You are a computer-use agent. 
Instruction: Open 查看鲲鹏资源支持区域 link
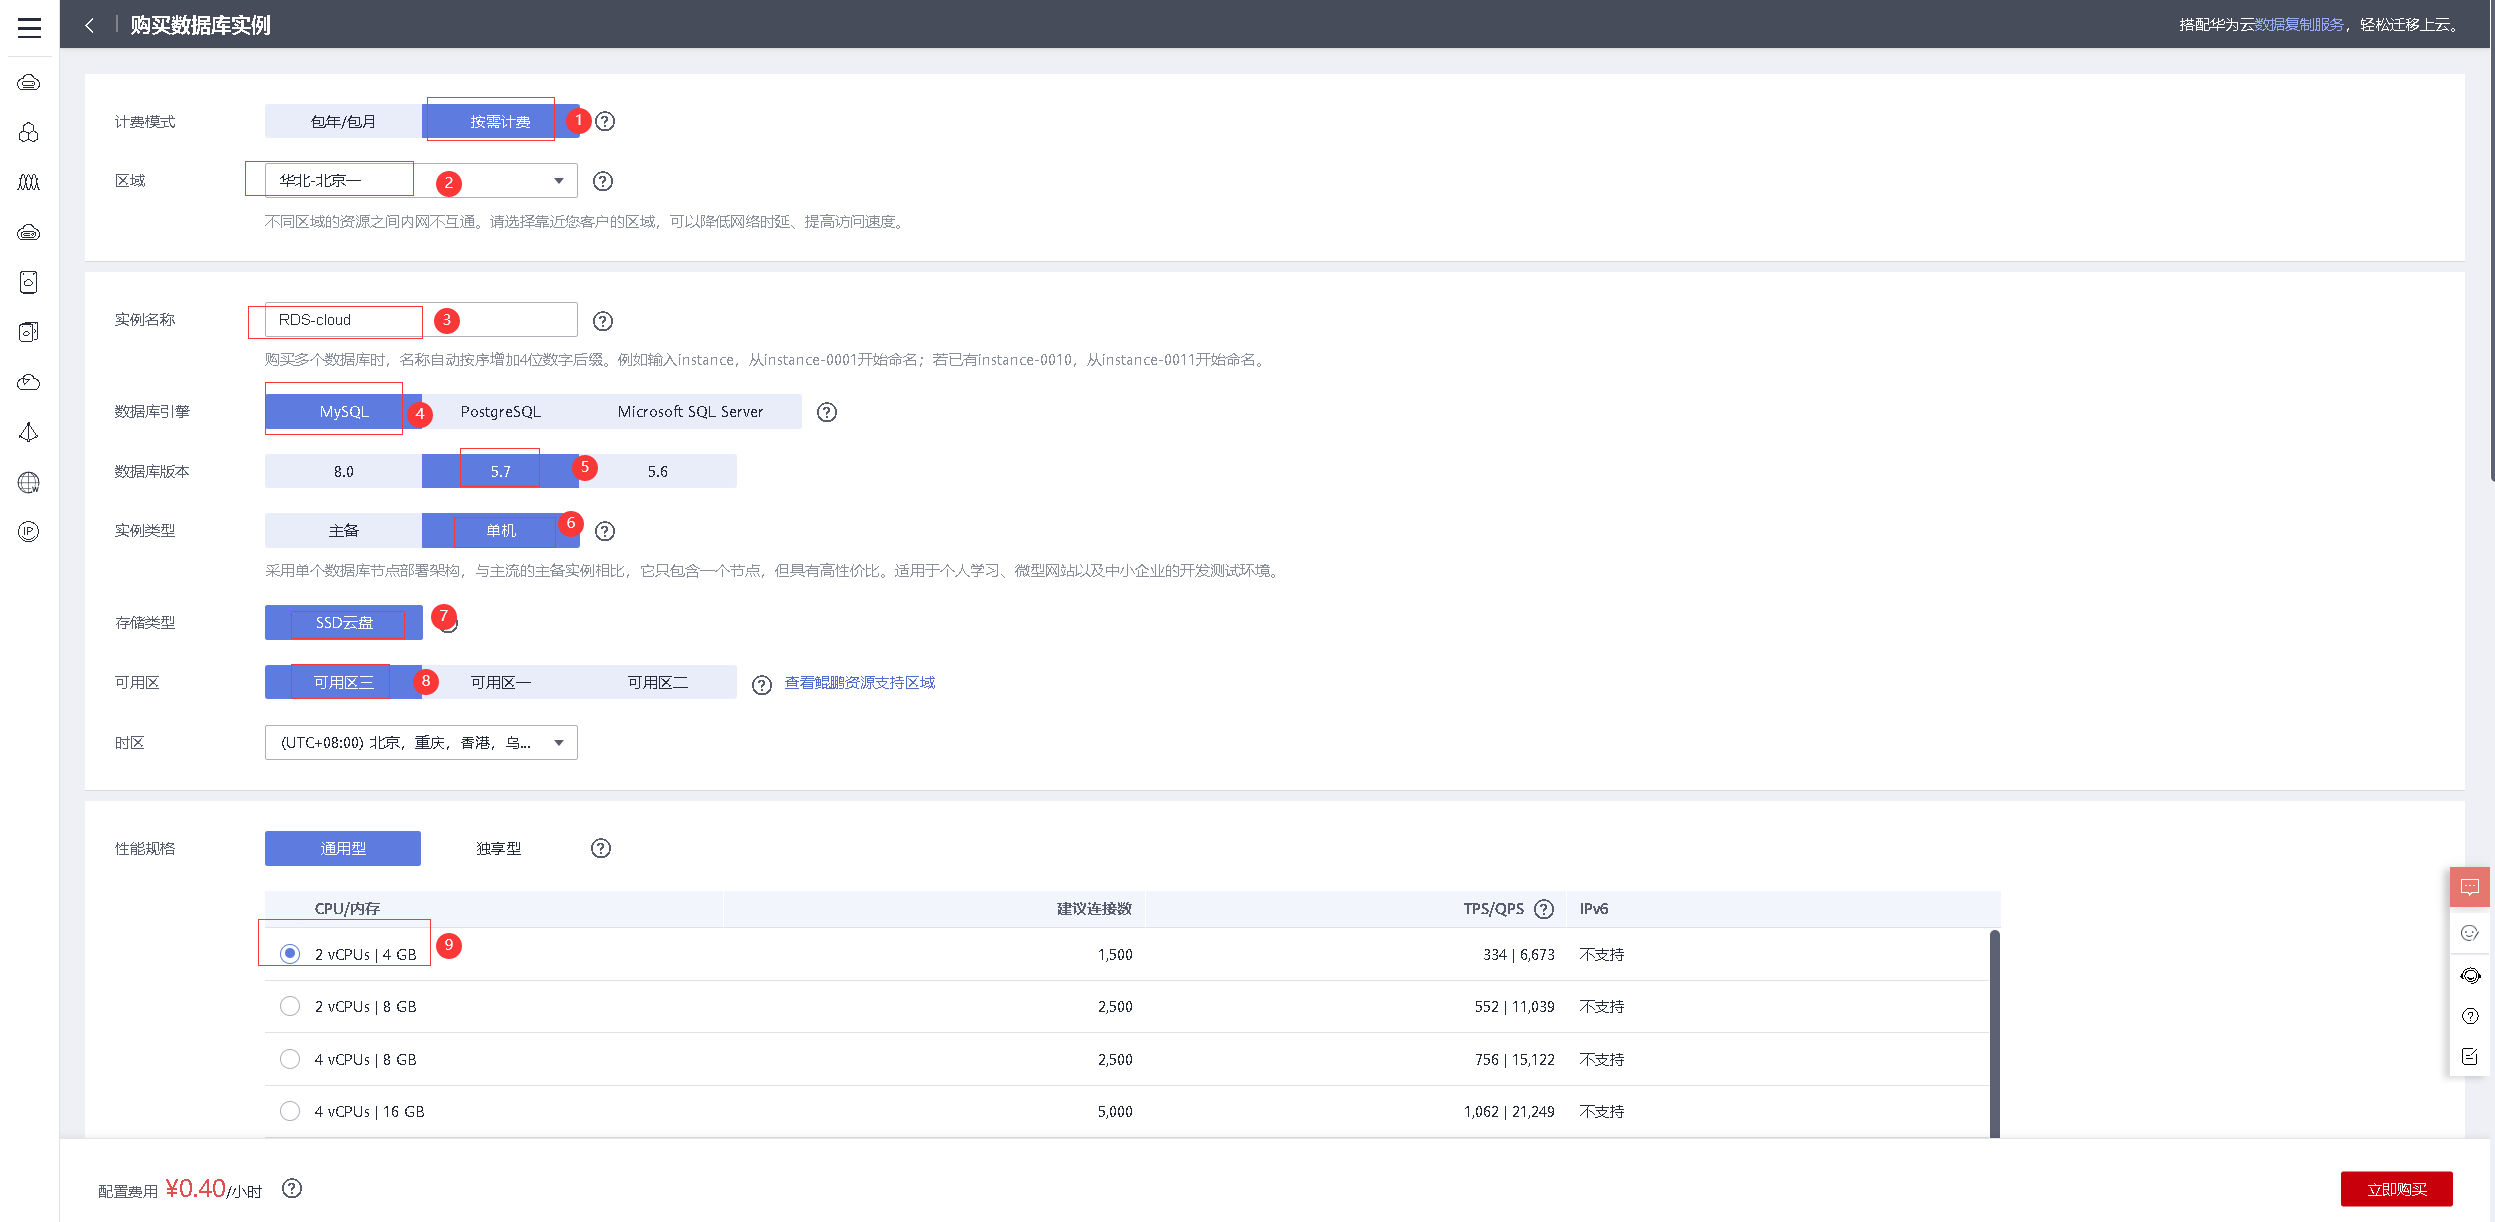859,683
